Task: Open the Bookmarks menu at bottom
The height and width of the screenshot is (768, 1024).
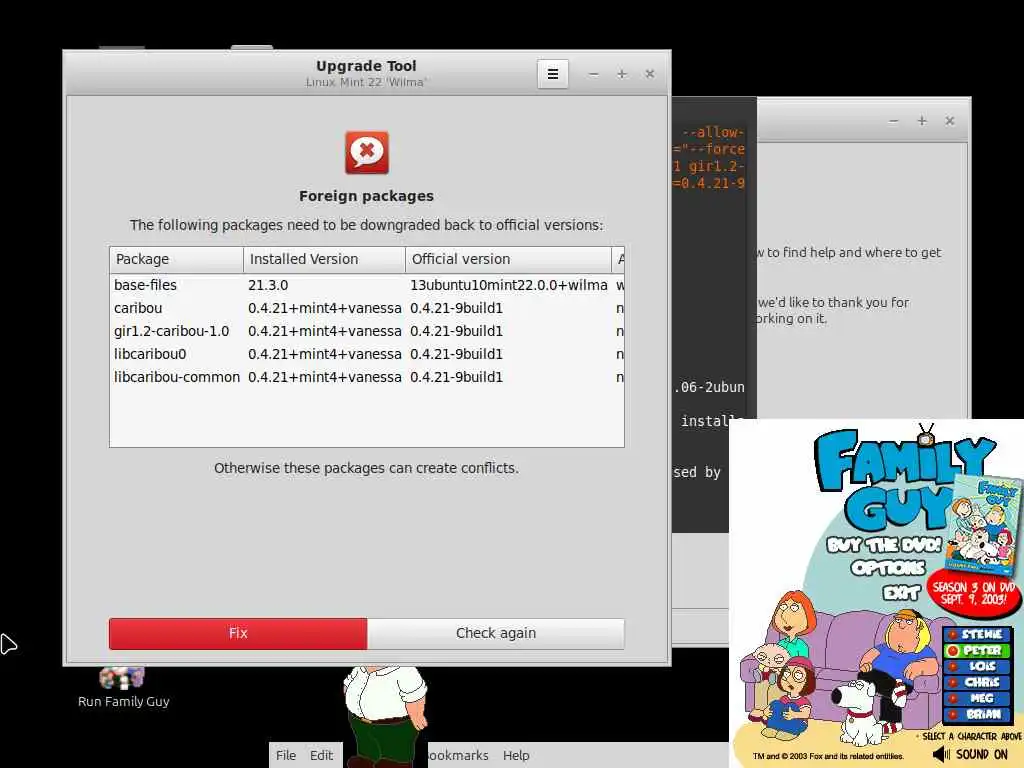Action: pyautogui.click(x=457, y=756)
